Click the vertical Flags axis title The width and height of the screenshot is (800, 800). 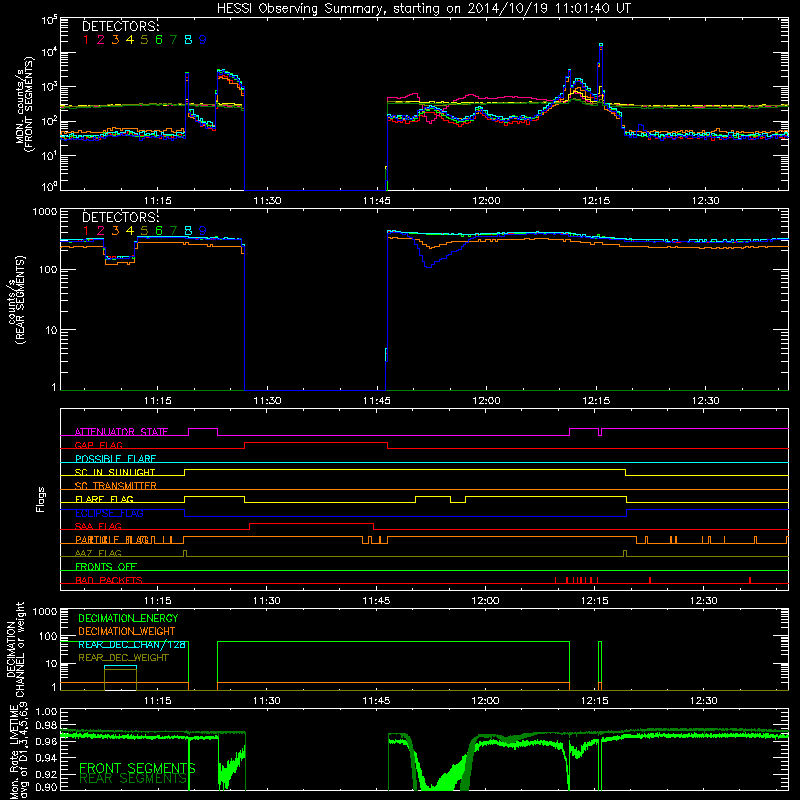41,499
